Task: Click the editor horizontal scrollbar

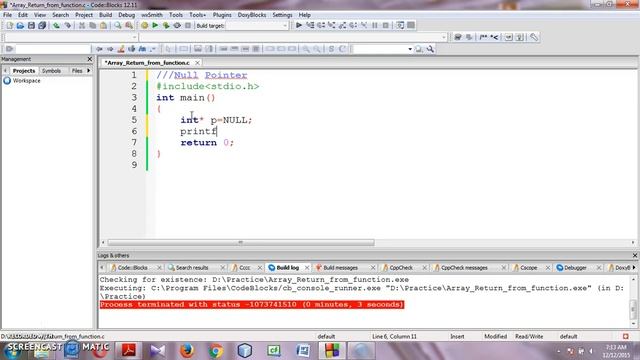Action: coord(241,242)
